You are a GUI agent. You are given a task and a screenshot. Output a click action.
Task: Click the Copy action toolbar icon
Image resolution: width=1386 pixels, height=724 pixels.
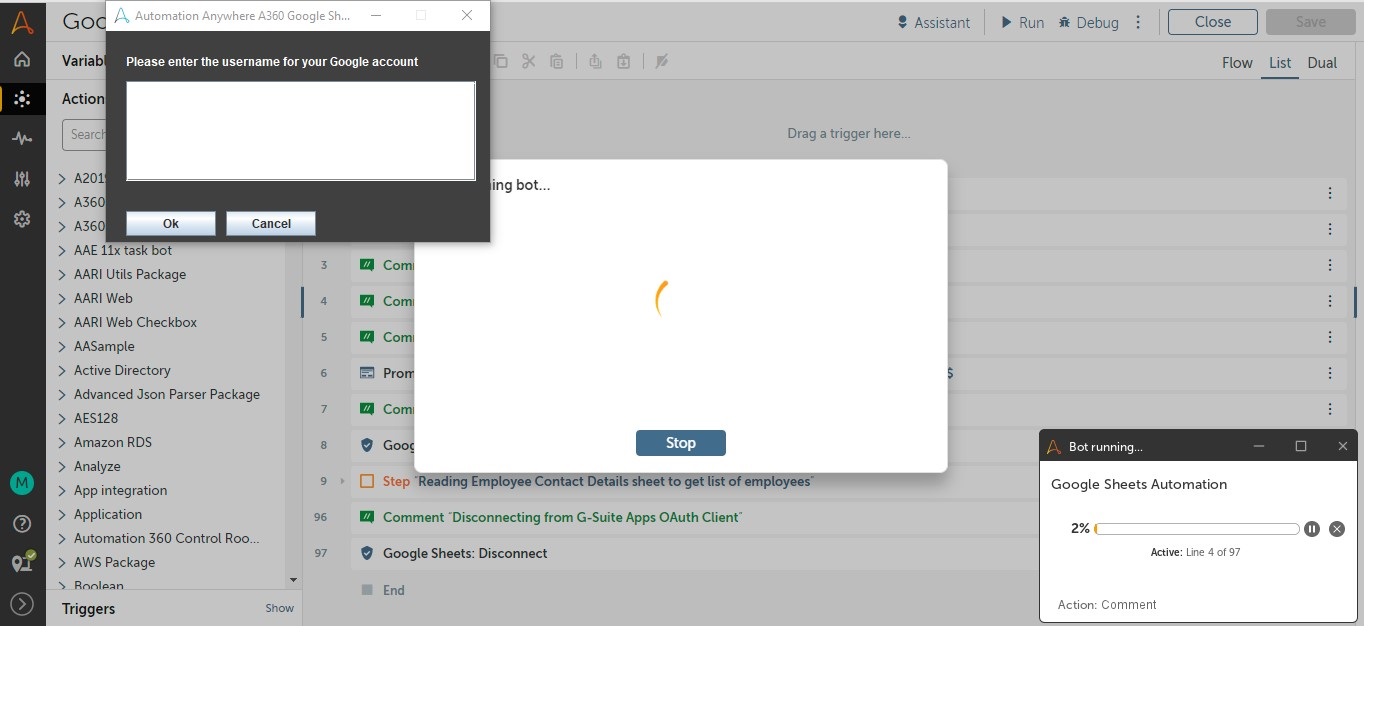coord(501,62)
